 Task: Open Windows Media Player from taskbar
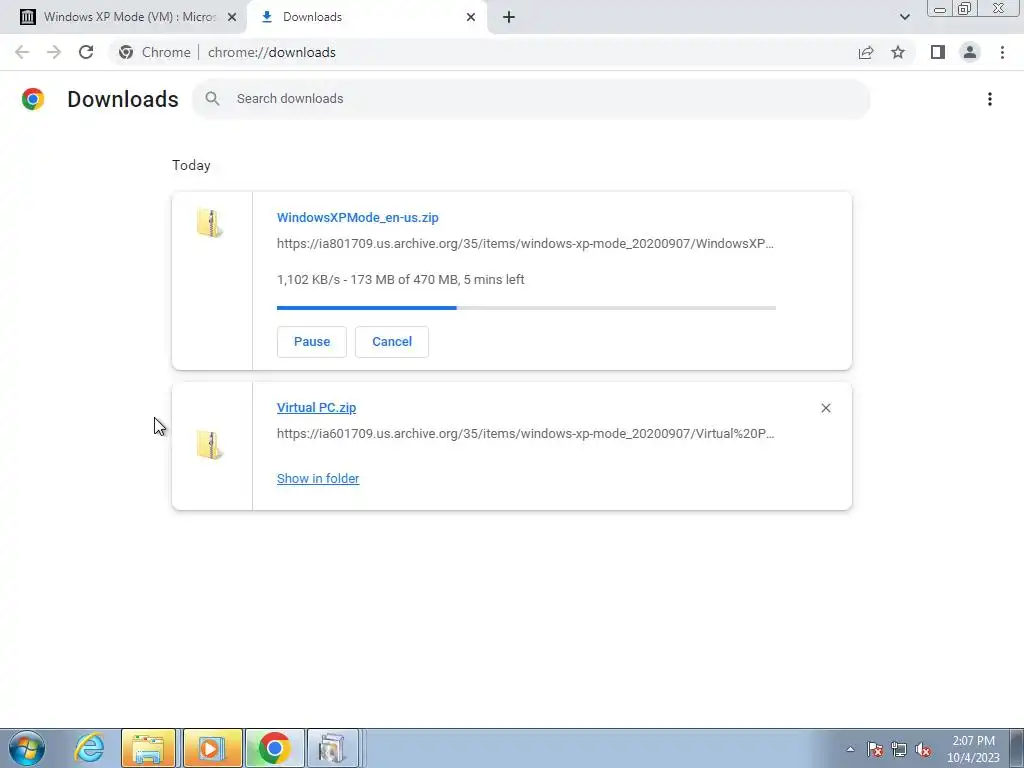click(x=212, y=748)
